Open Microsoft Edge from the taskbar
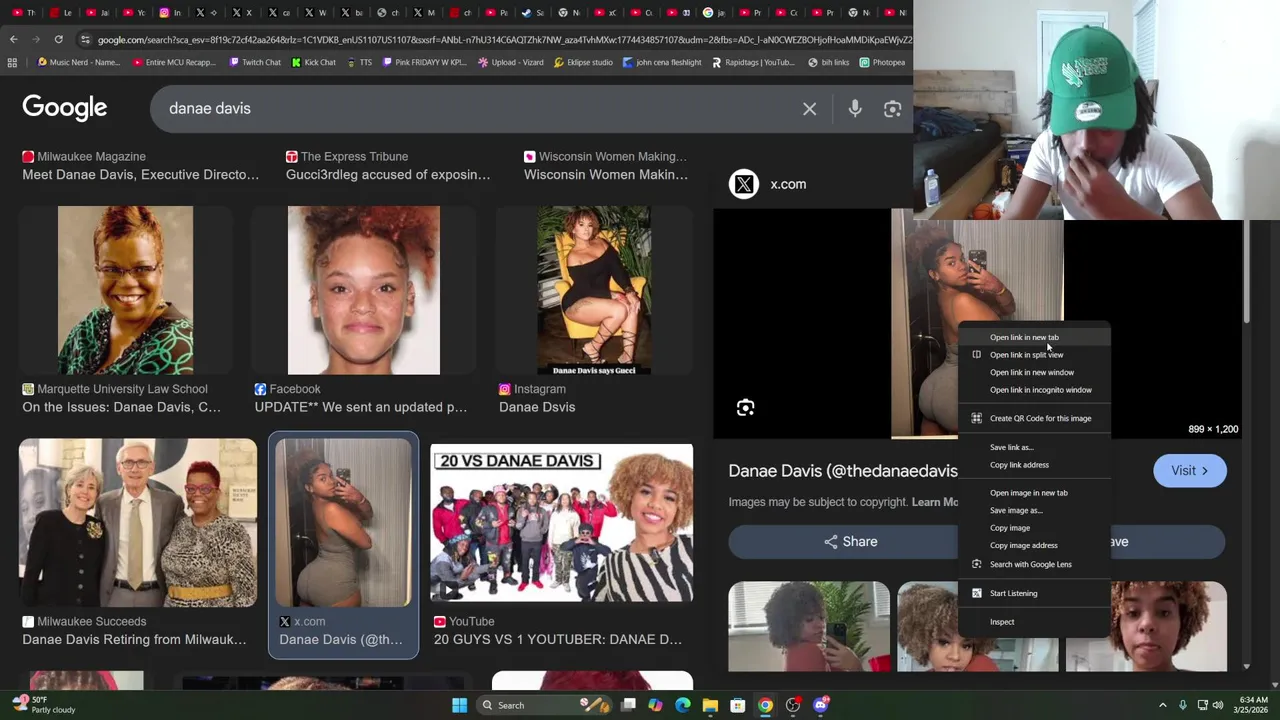The image size is (1280, 720). pos(682,705)
